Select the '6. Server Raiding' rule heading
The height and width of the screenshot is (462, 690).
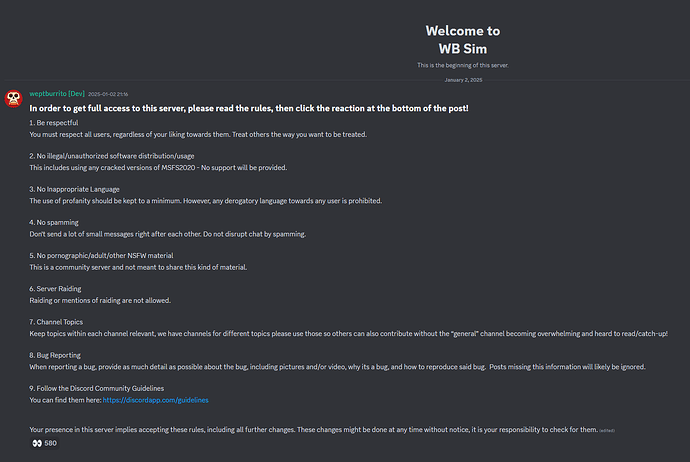(x=55, y=289)
